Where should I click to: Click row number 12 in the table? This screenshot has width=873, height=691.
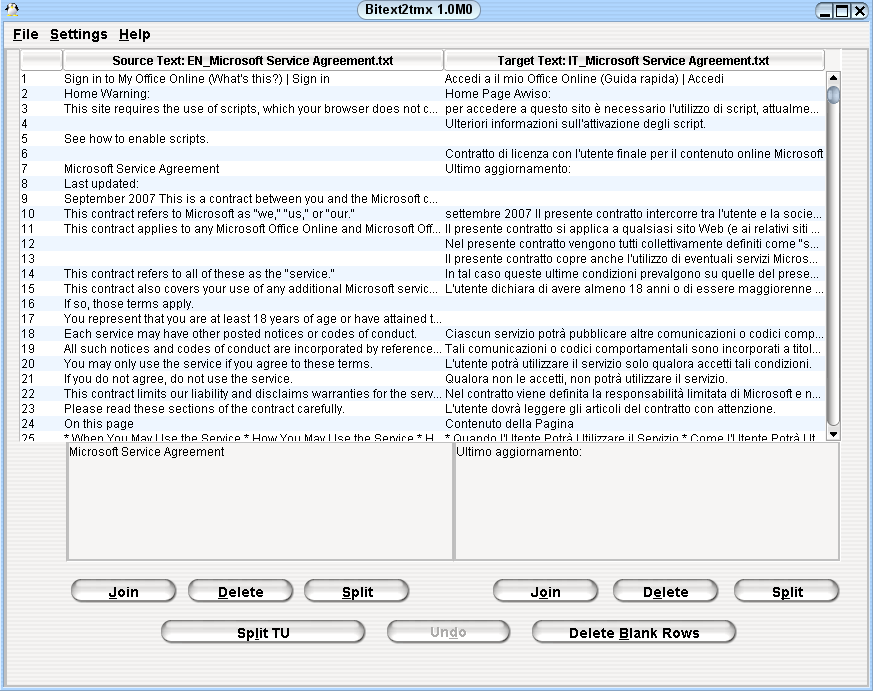click(x=41, y=244)
